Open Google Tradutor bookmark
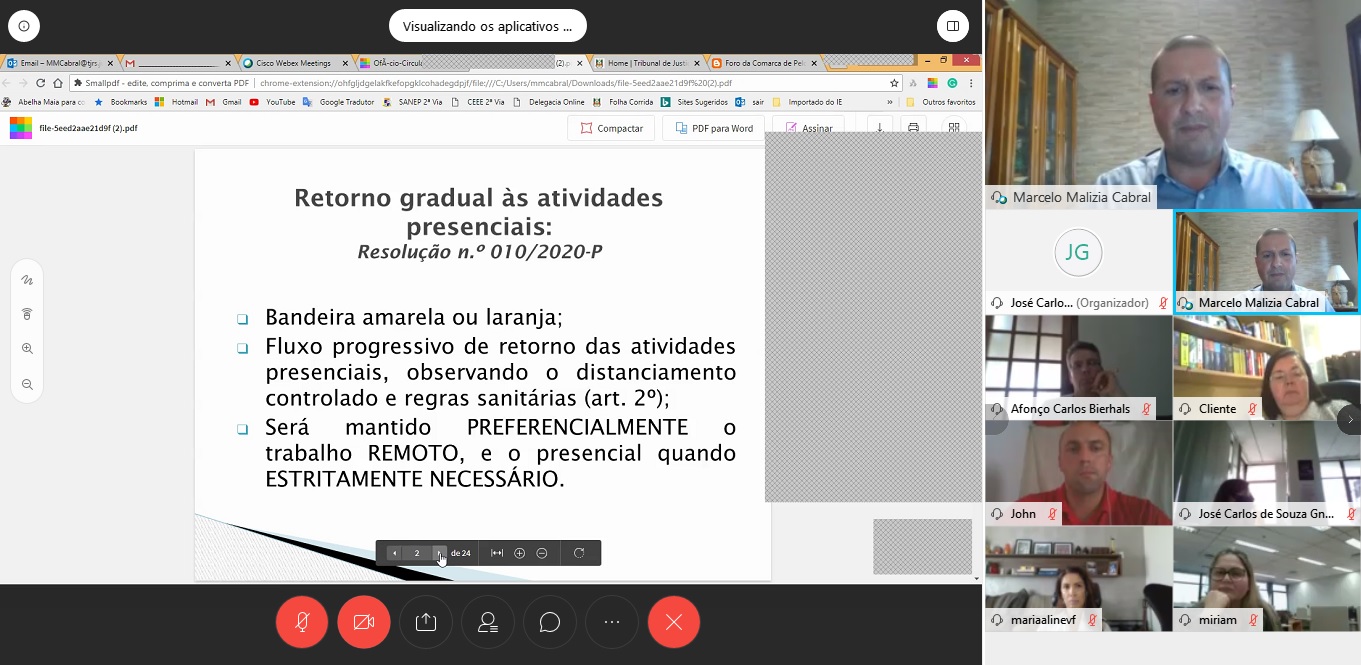1361x665 pixels. pos(338,102)
